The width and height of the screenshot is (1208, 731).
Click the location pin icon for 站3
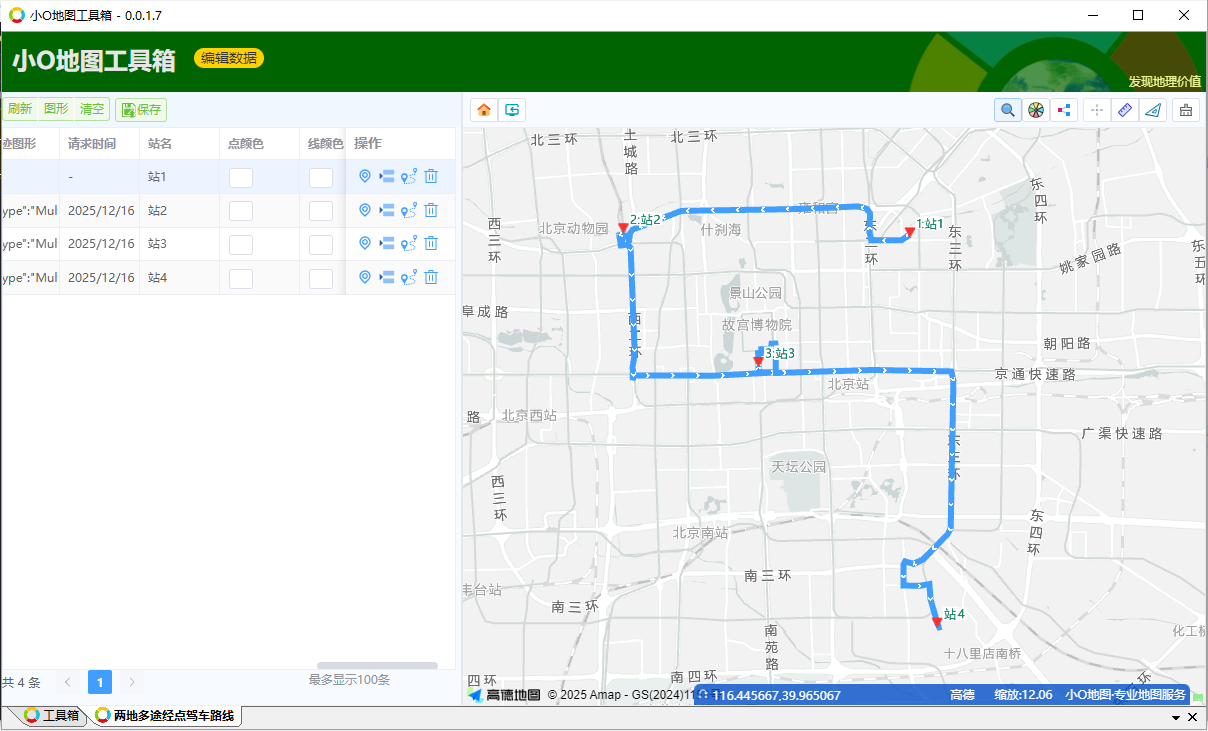click(365, 243)
